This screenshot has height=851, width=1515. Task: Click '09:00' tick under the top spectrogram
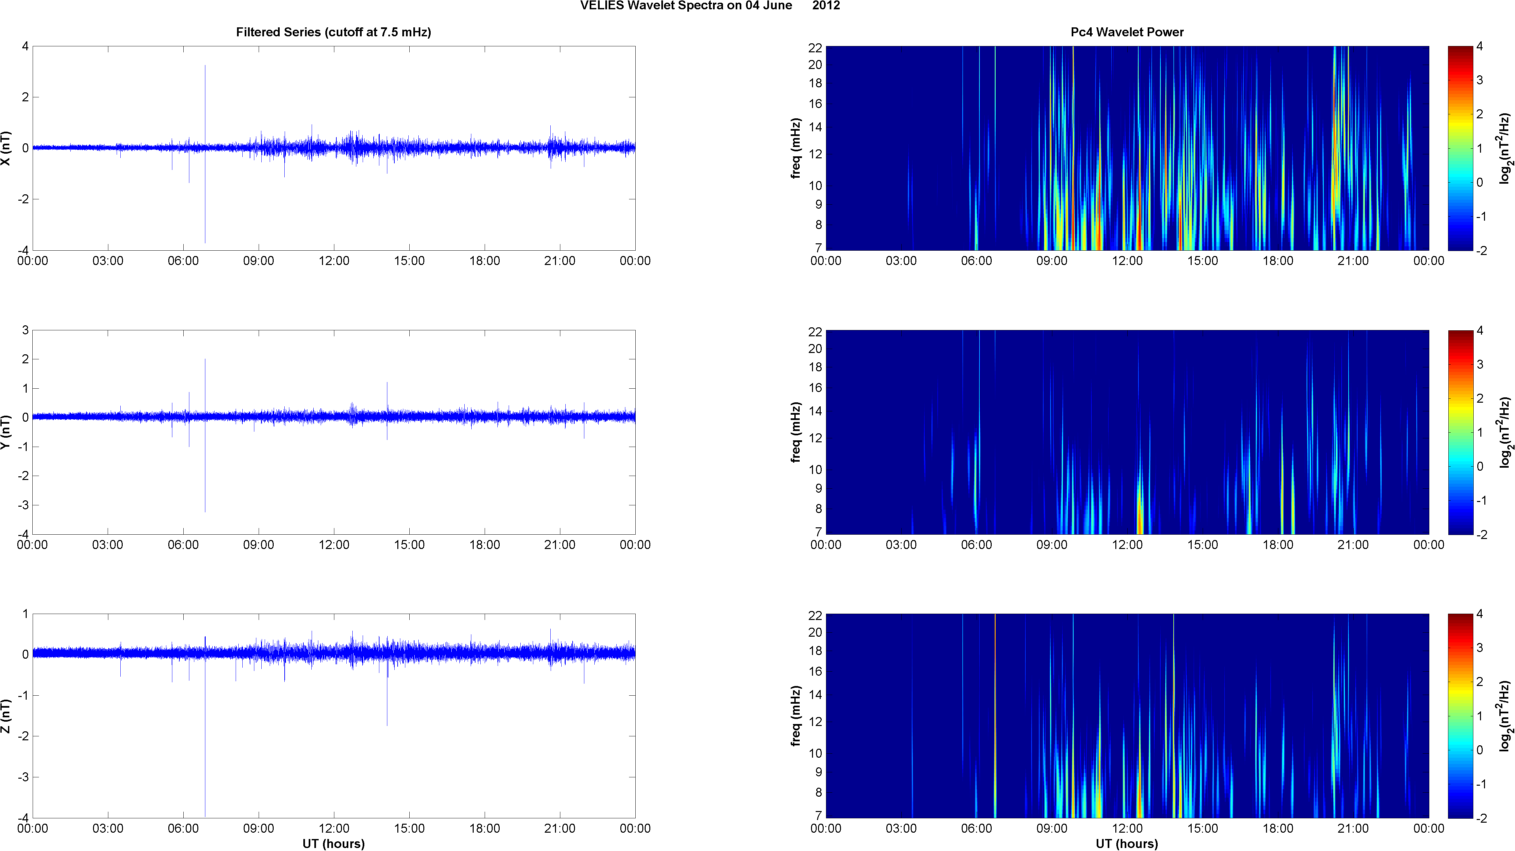[1052, 261]
